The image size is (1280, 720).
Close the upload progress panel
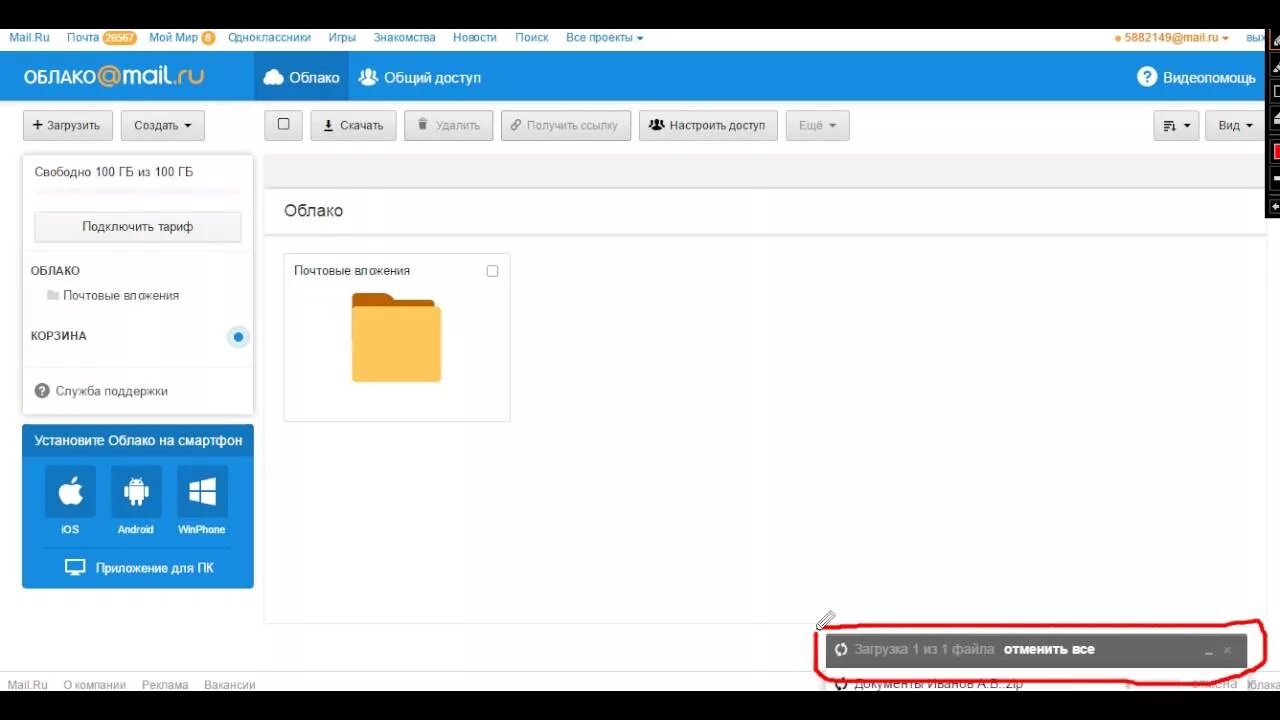tap(1227, 650)
